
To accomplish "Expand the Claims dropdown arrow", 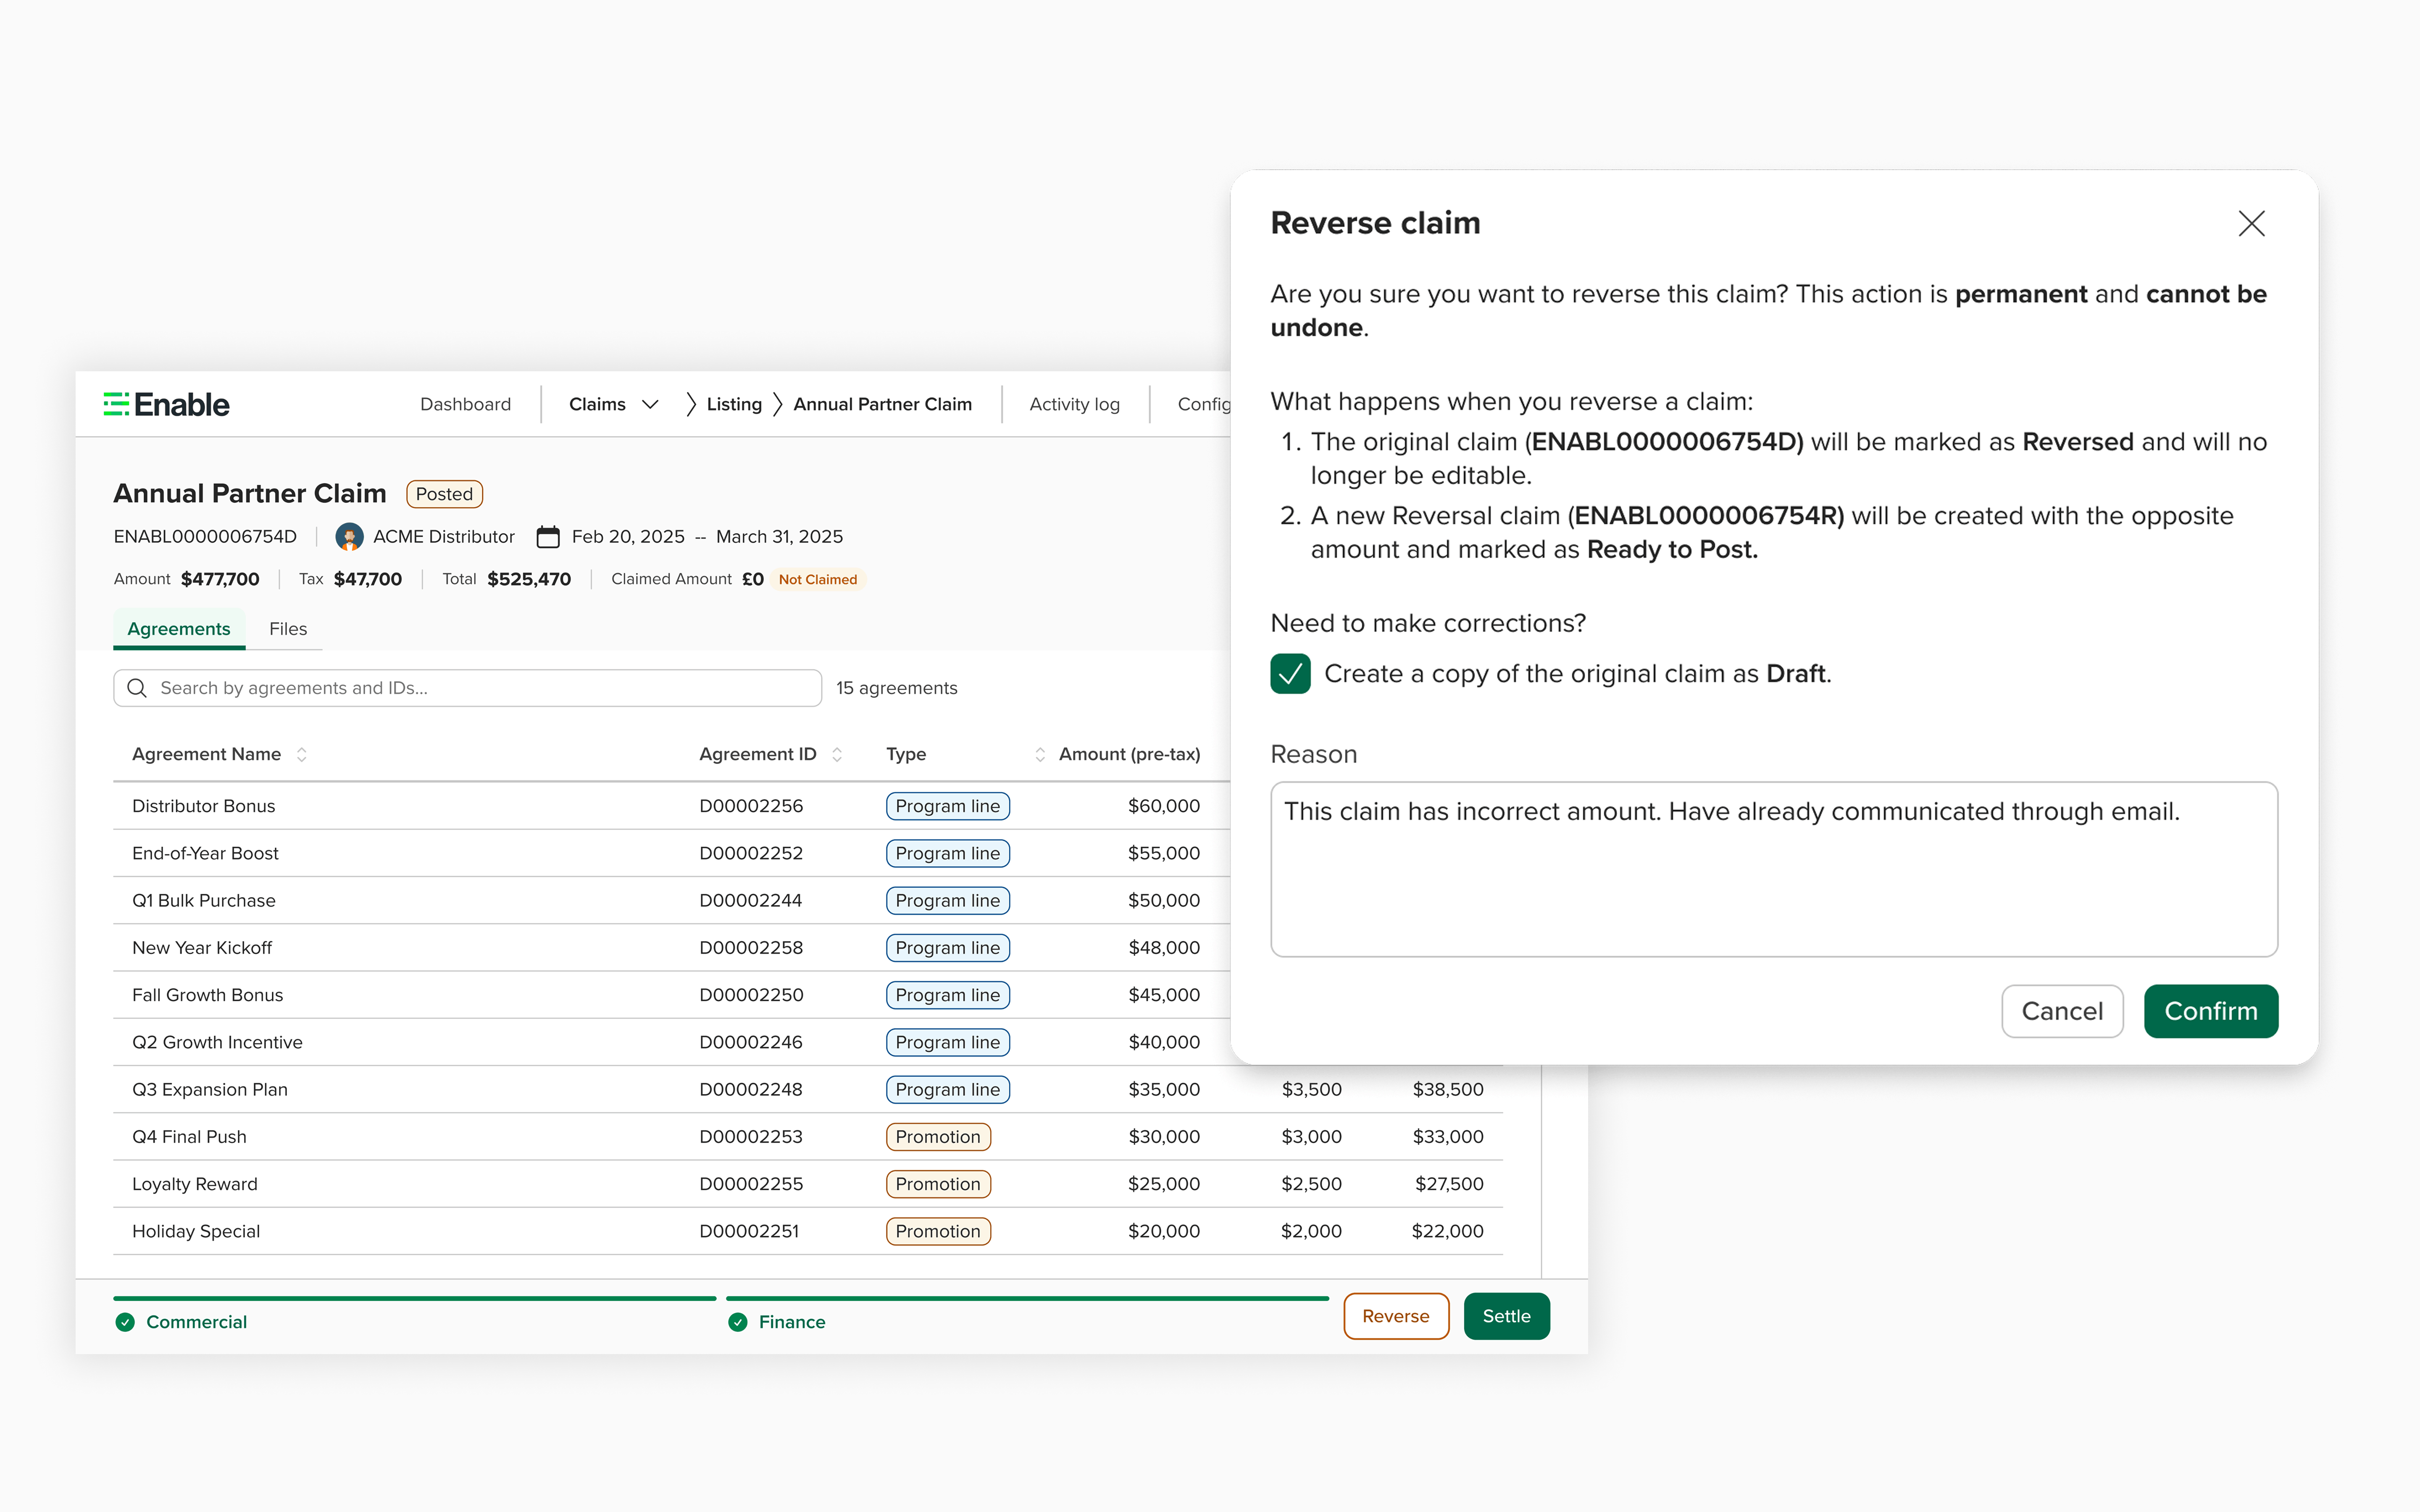I will pyautogui.click(x=650, y=404).
